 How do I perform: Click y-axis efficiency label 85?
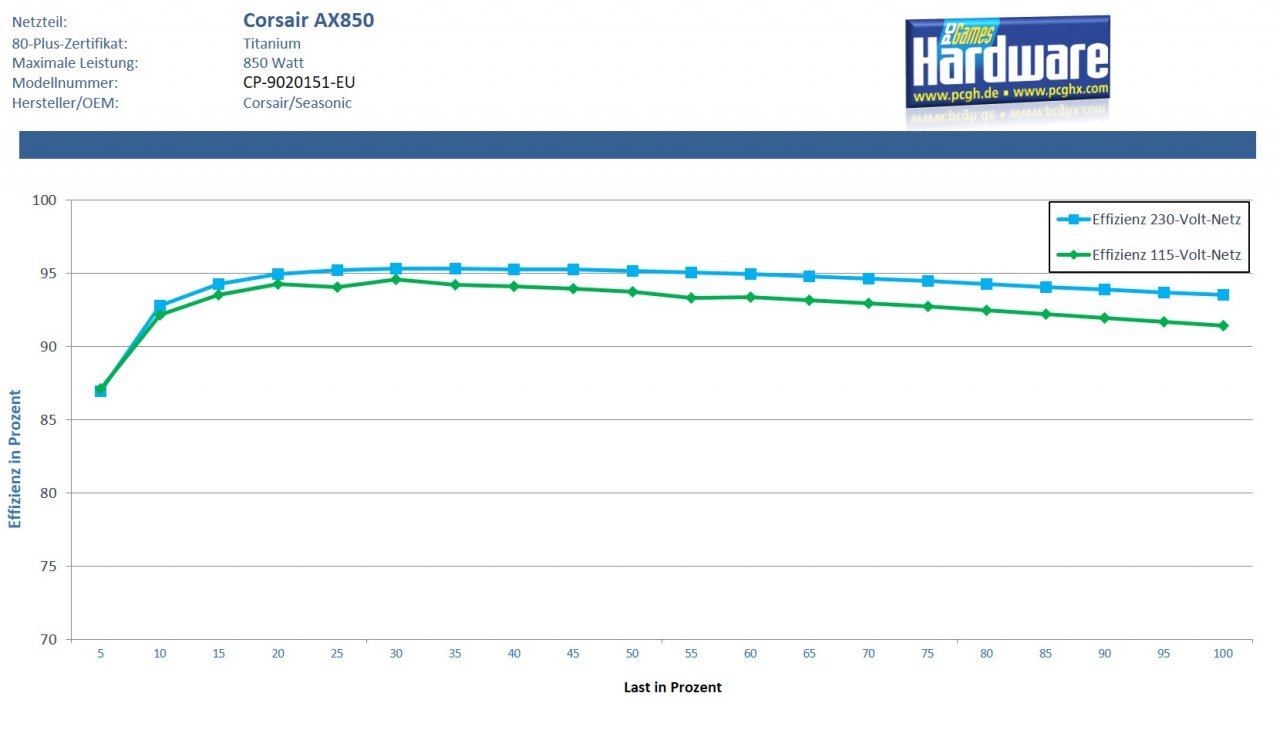click(x=50, y=420)
